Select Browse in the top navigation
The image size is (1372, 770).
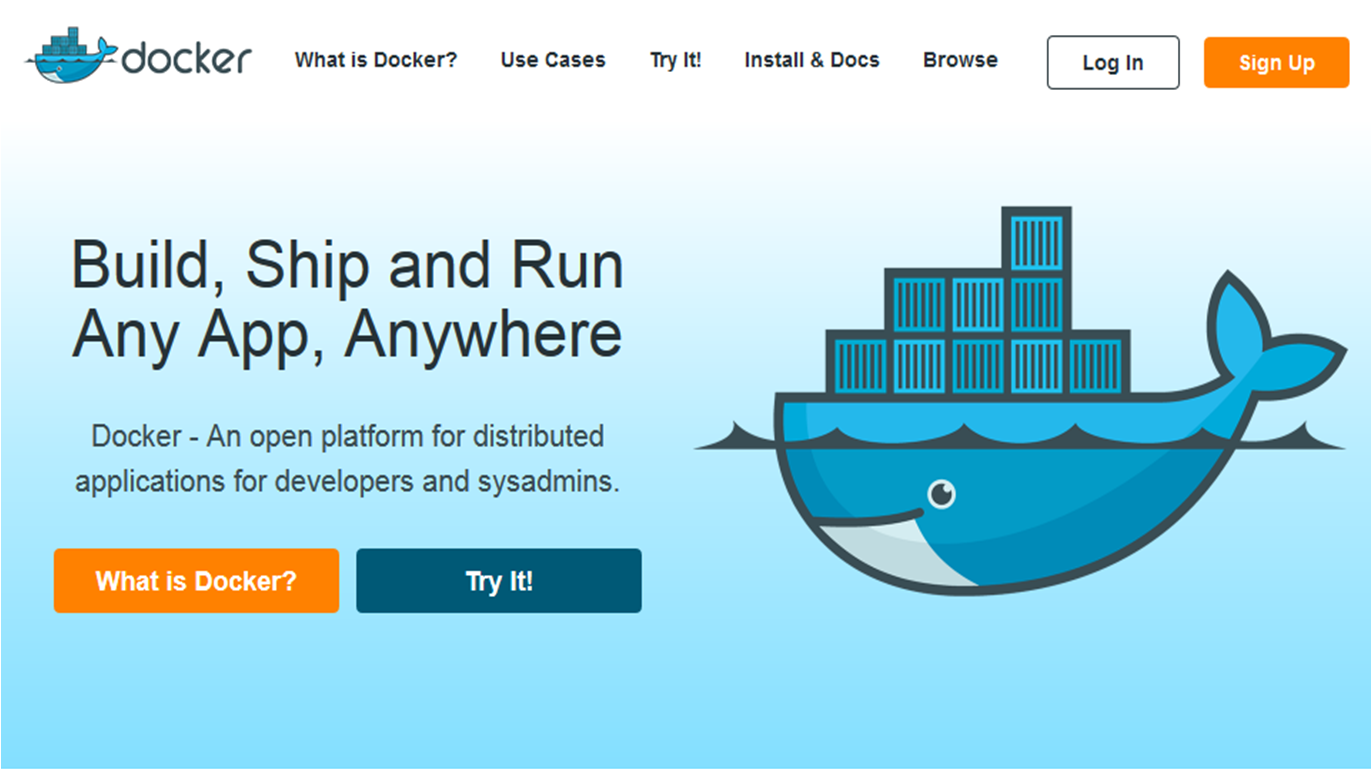960,60
